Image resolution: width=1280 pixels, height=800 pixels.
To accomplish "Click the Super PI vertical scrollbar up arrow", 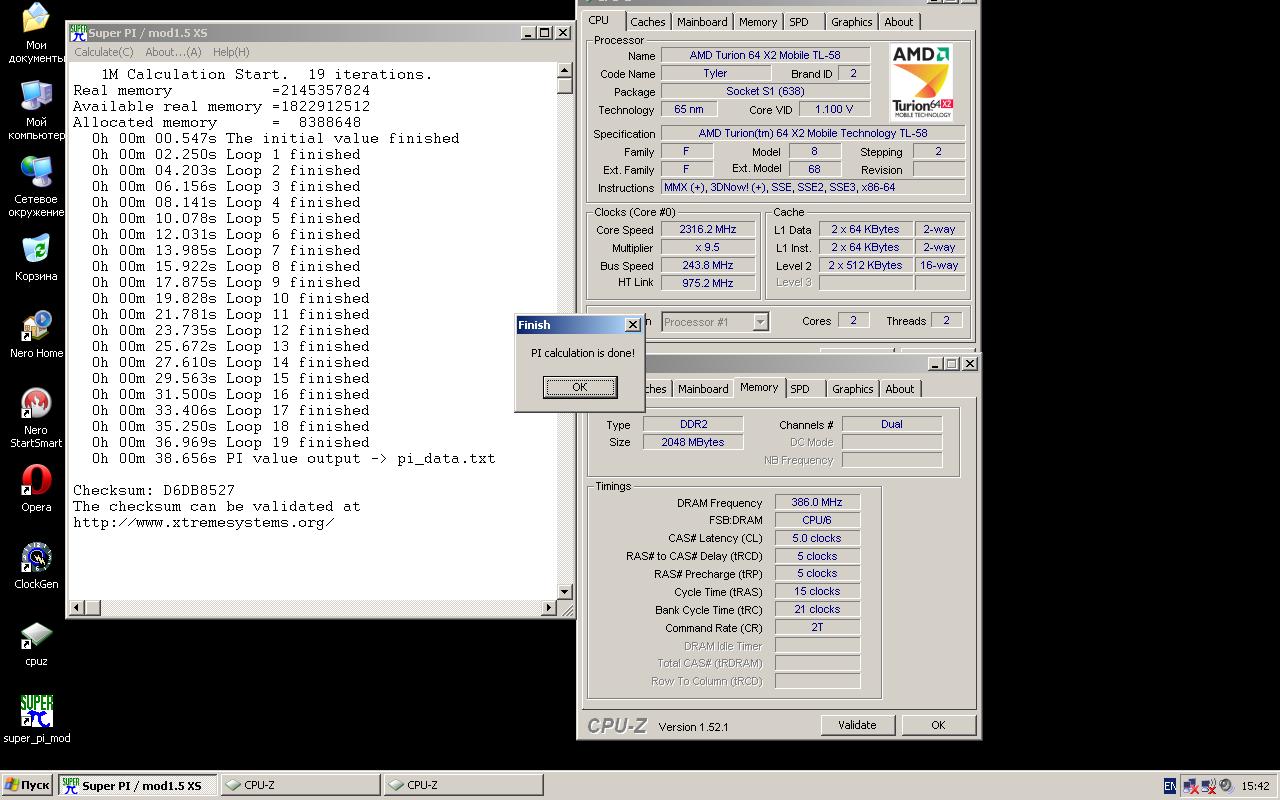I will point(565,70).
